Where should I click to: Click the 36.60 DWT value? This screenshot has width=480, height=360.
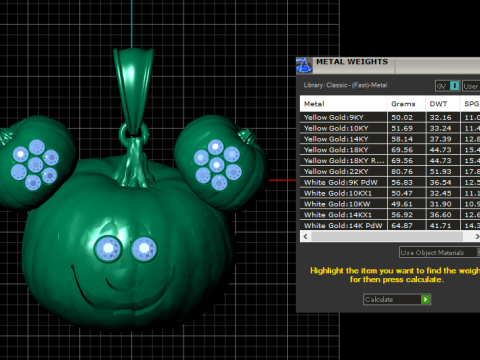(440, 215)
